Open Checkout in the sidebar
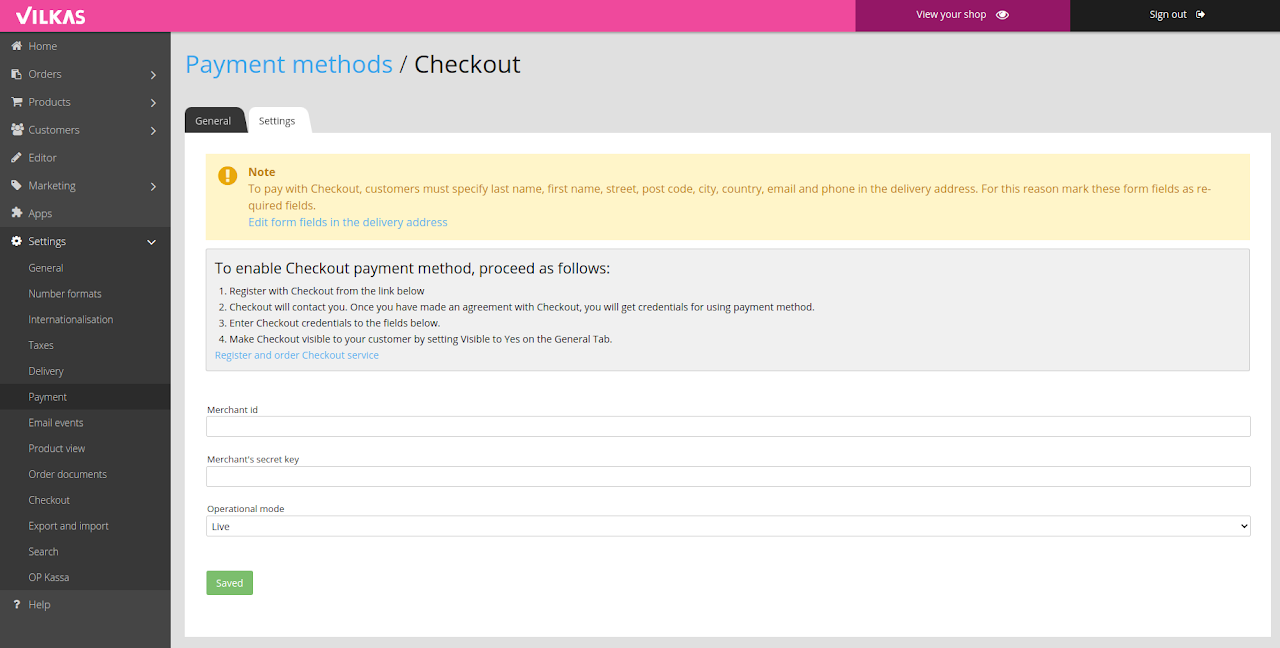 pyautogui.click(x=49, y=500)
